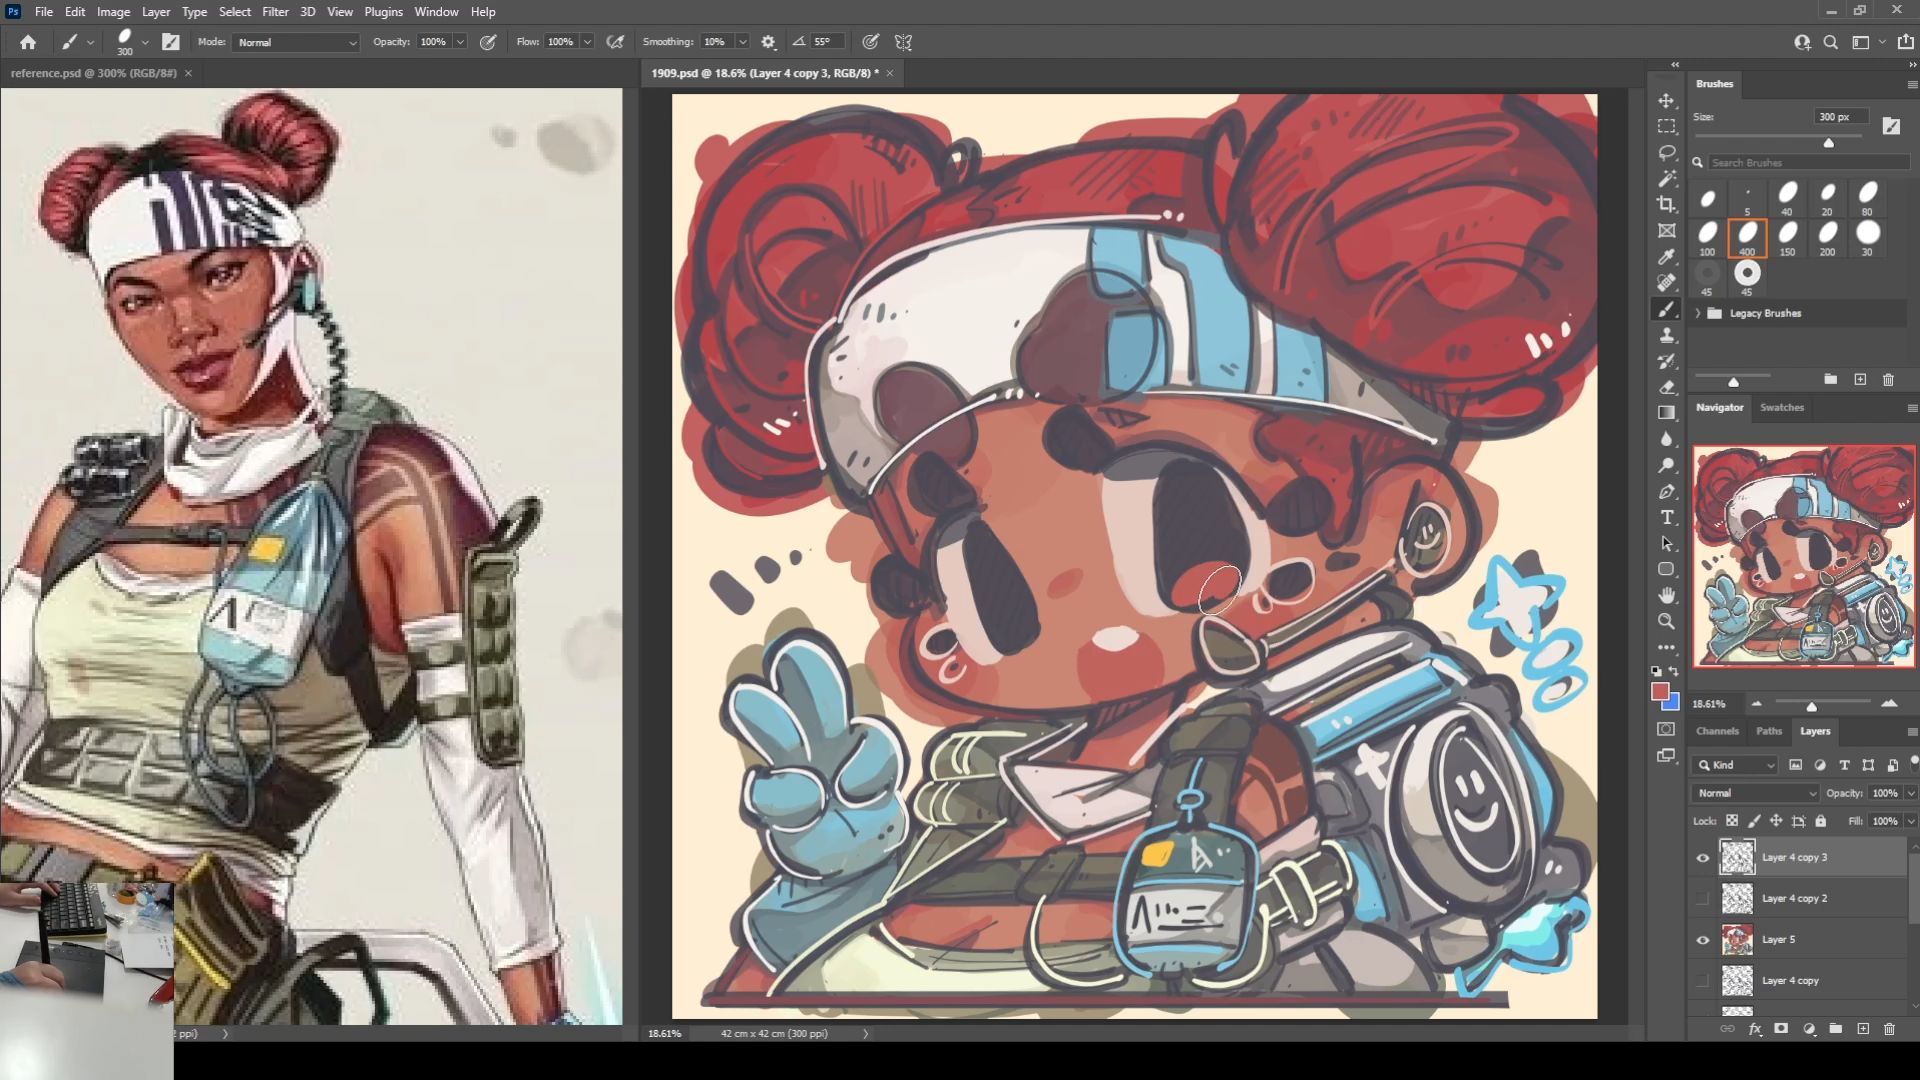Delete layer with trash icon in Layers panel
Screen dimensions: 1920x1080
(x=1889, y=1029)
